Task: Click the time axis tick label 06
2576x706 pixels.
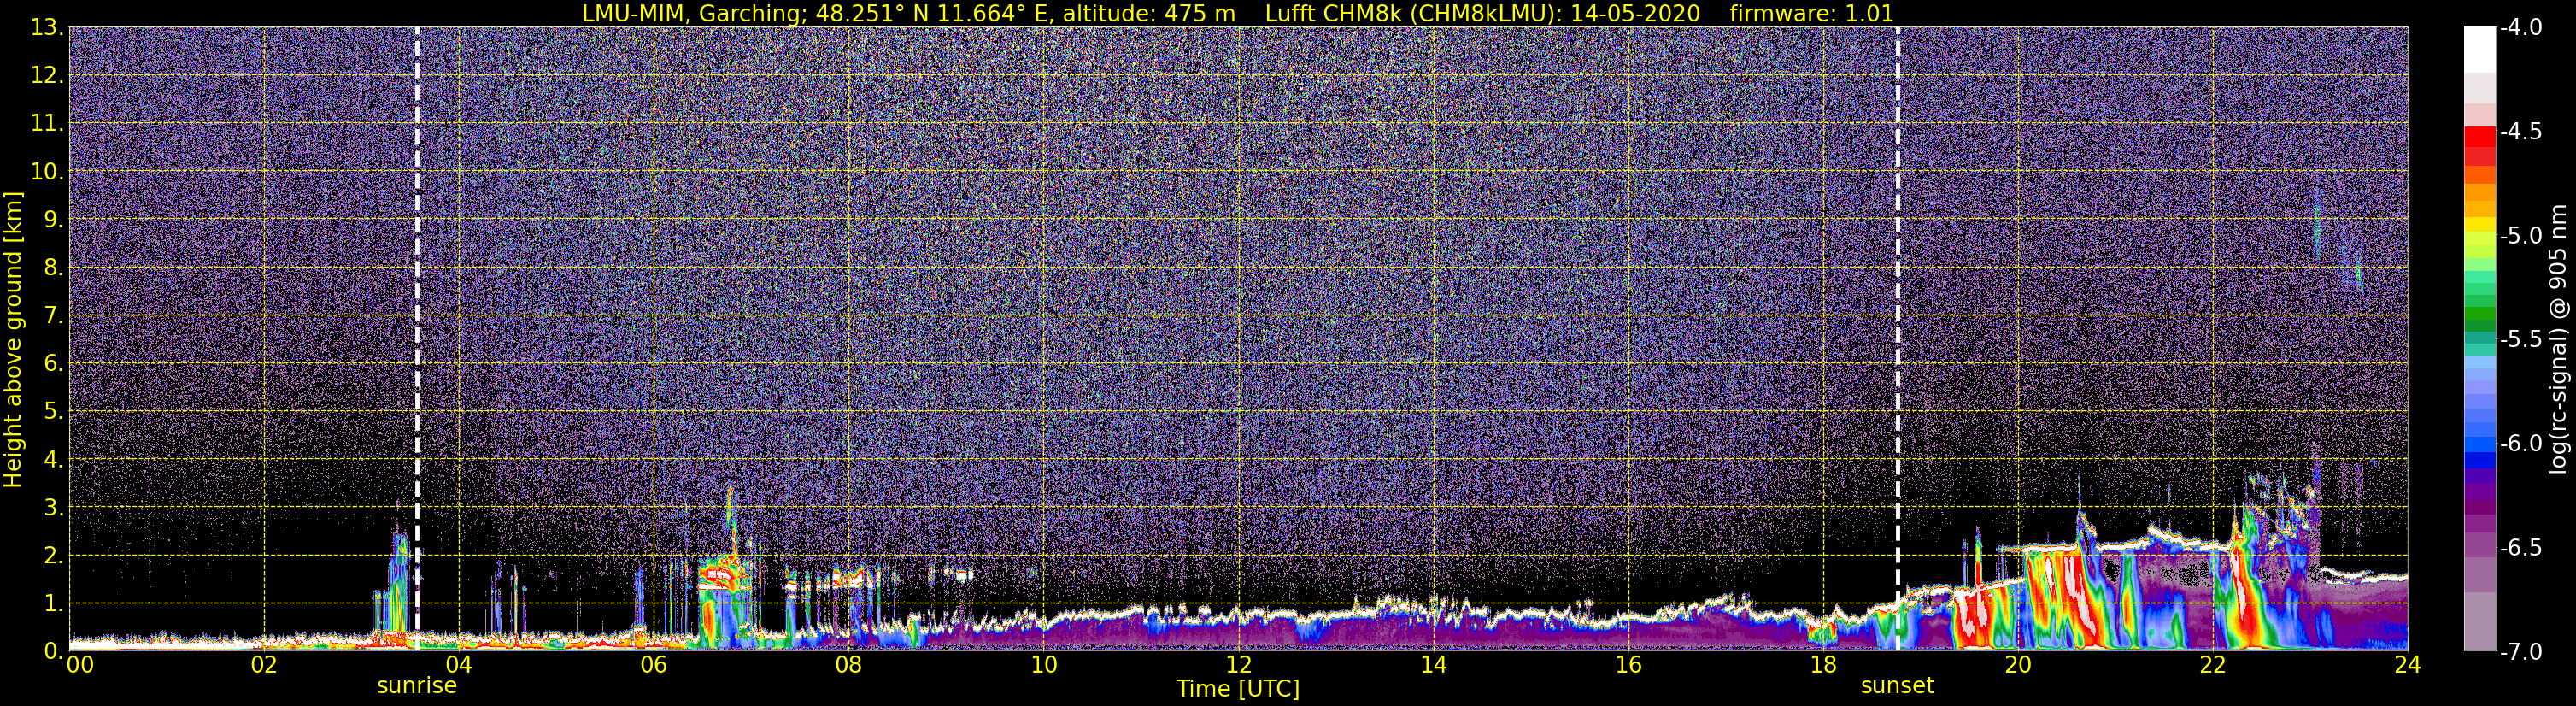Action: [x=654, y=665]
